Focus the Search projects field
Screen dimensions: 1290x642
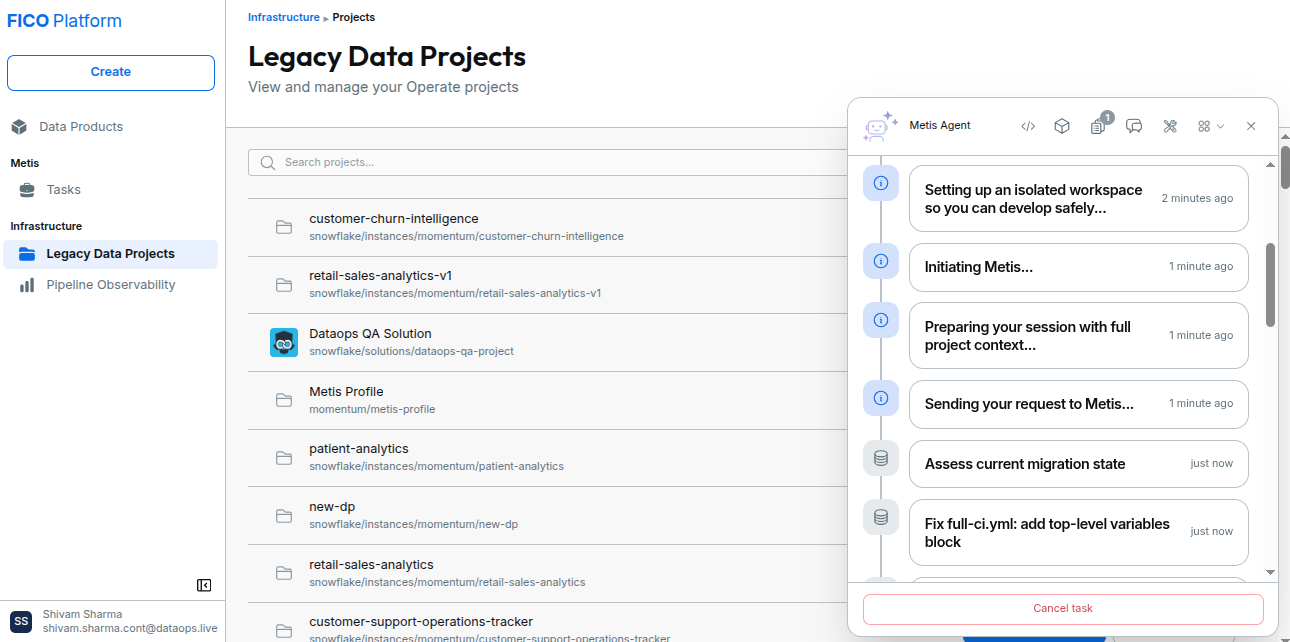pos(548,162)
